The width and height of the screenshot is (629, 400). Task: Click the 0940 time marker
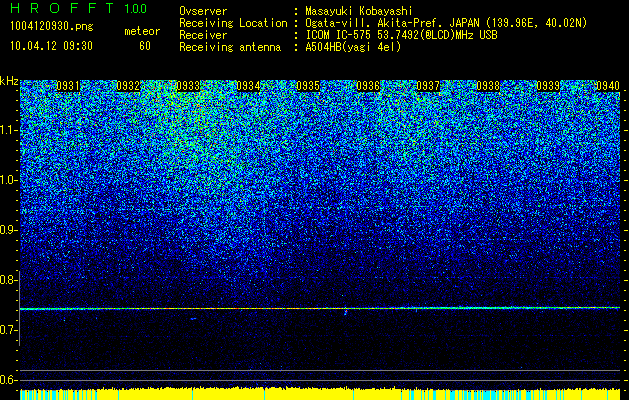(x=608, y=86)
